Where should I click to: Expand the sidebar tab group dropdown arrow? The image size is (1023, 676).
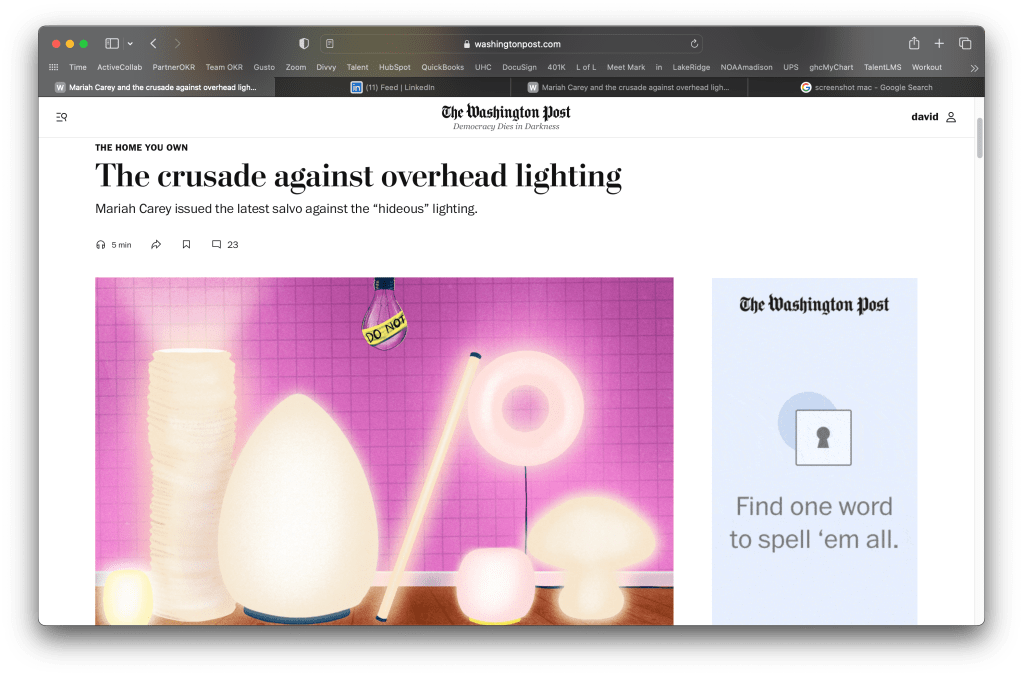coord(130,44)
